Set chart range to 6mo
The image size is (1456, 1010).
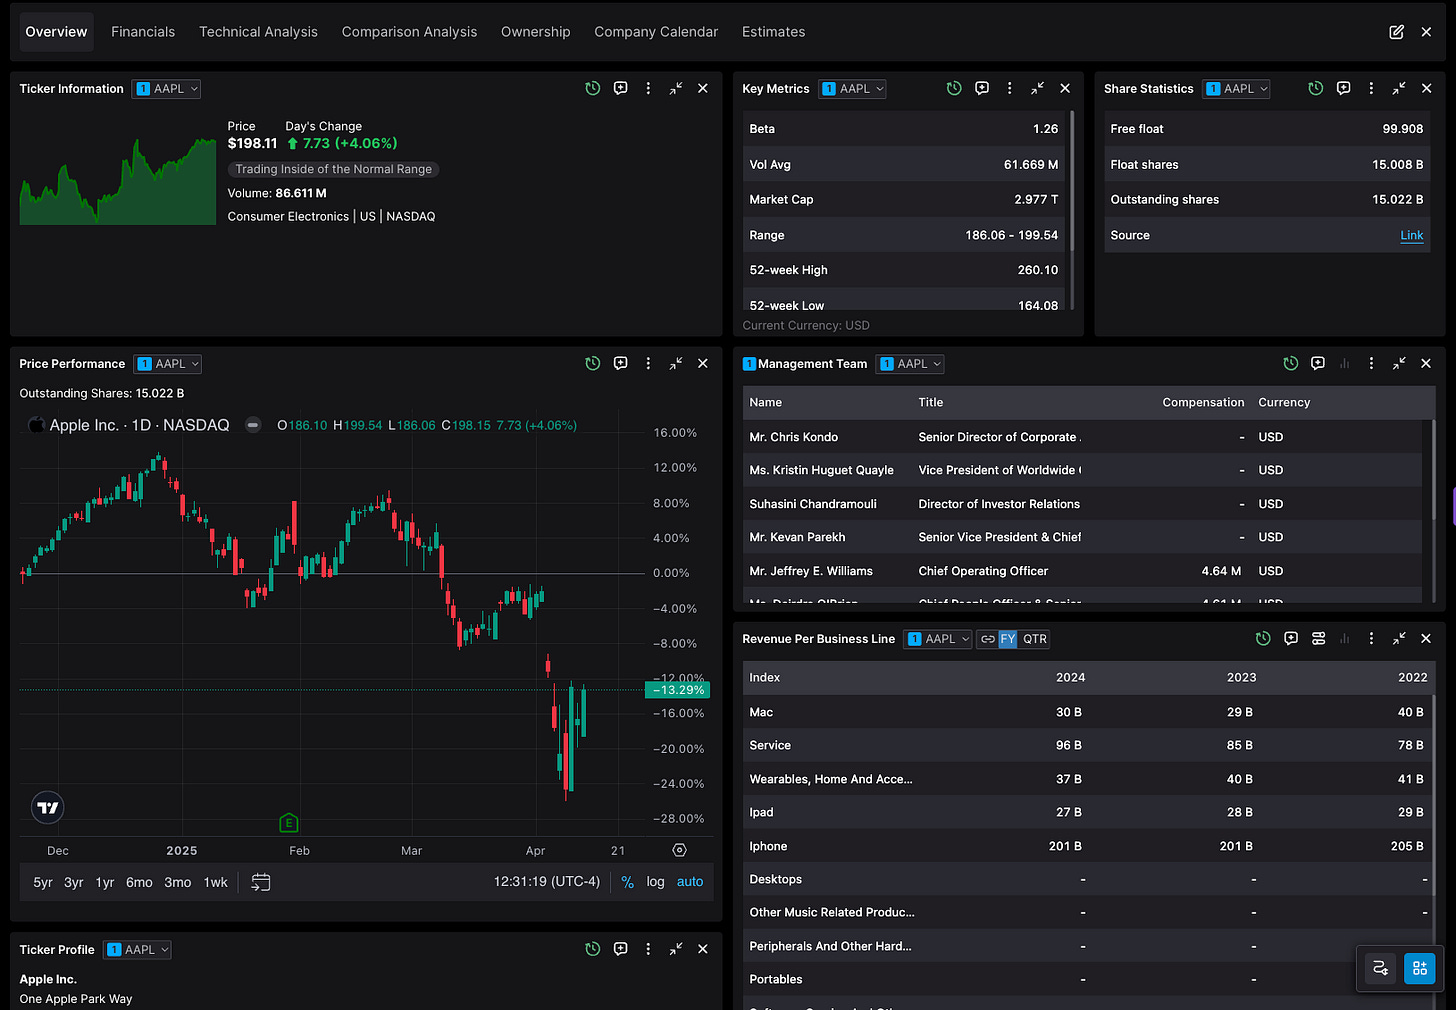(x=139, y=882)
